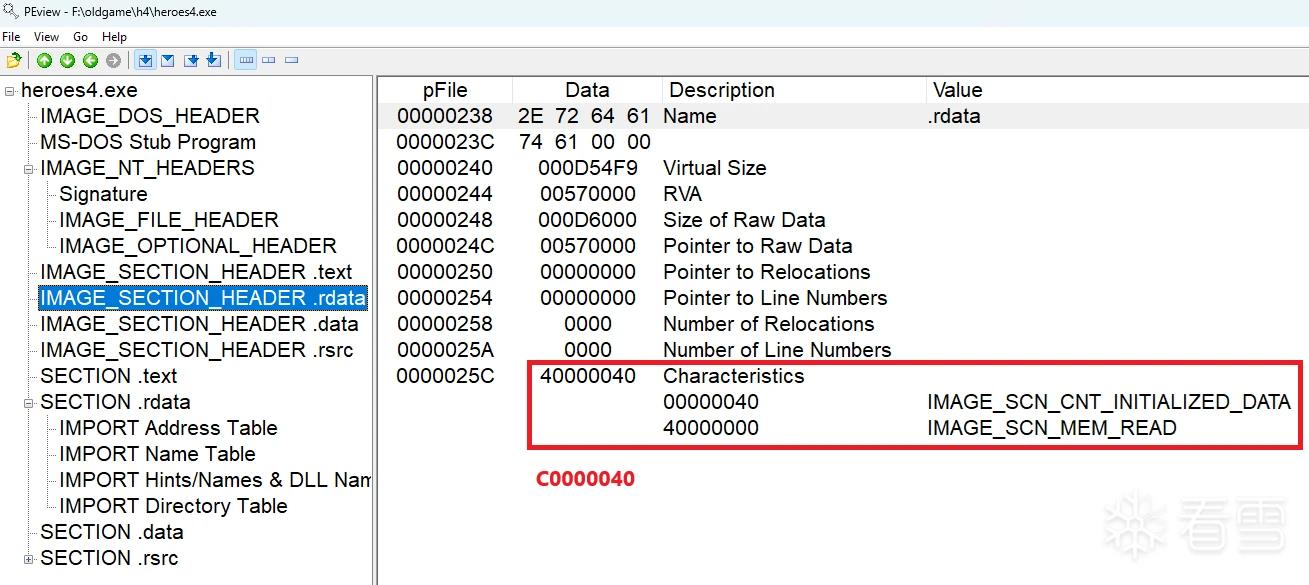Toggle the two-segment width view button
This screenshot has height=585, width=1309.
pos(268,60)
